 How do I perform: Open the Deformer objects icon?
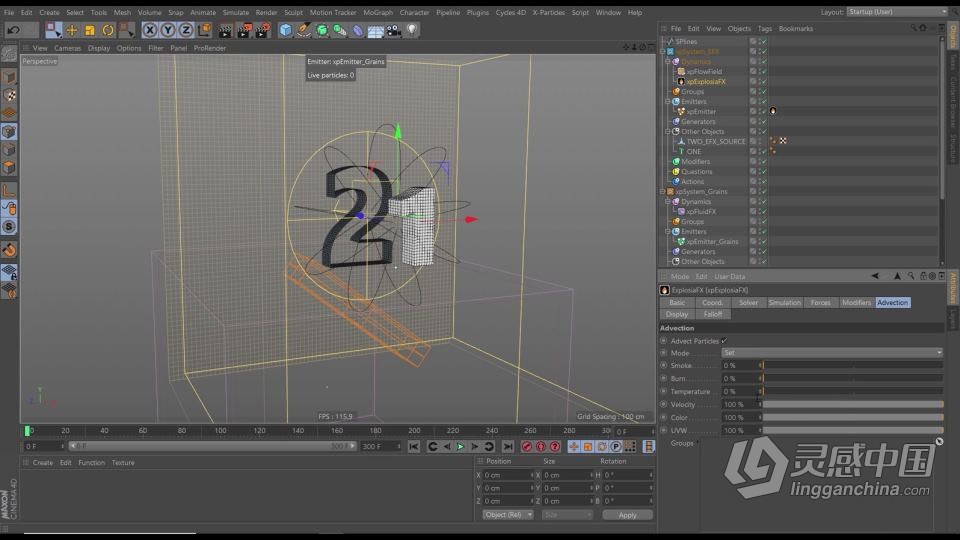coord(358,30)
